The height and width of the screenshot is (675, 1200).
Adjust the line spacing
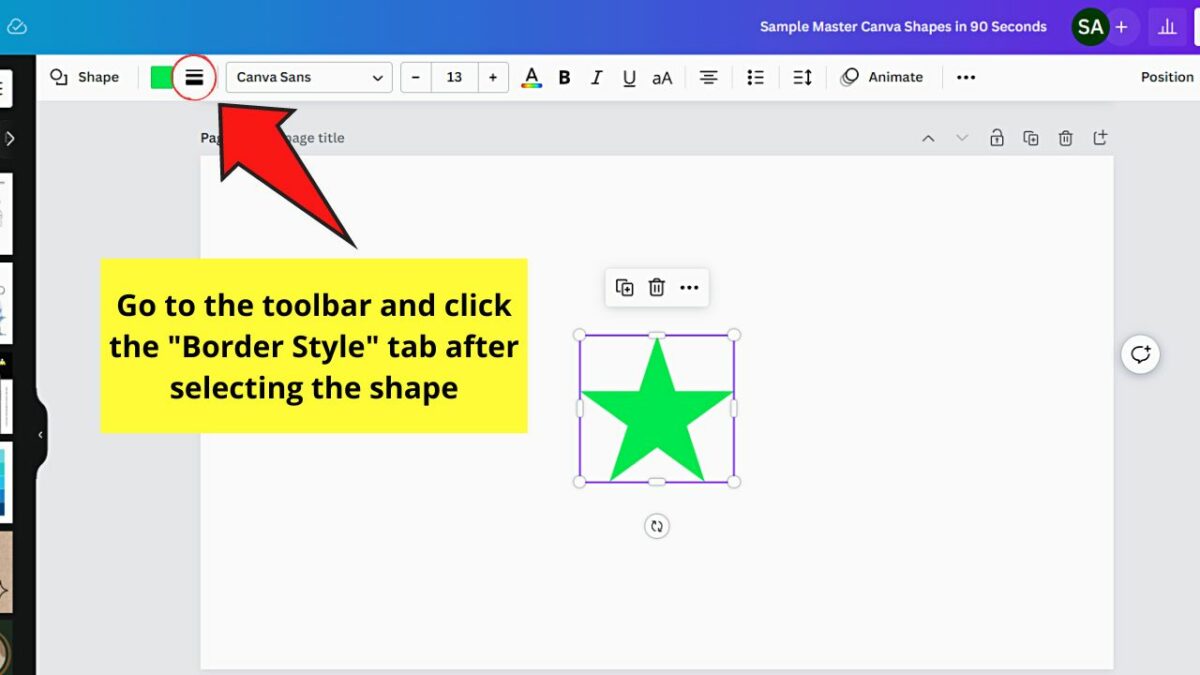pos(801,77)
